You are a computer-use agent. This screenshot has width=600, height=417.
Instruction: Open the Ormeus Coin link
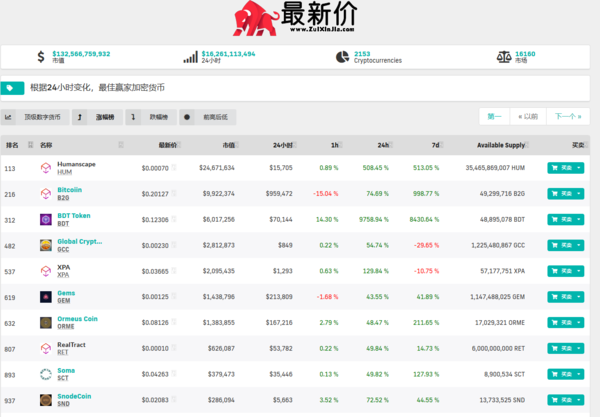tap(77, 319)
